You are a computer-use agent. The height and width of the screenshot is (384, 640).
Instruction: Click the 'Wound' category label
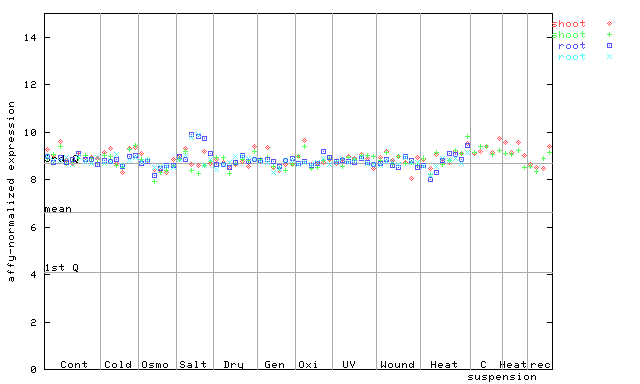pyautogui.click(x=397, y=364)
